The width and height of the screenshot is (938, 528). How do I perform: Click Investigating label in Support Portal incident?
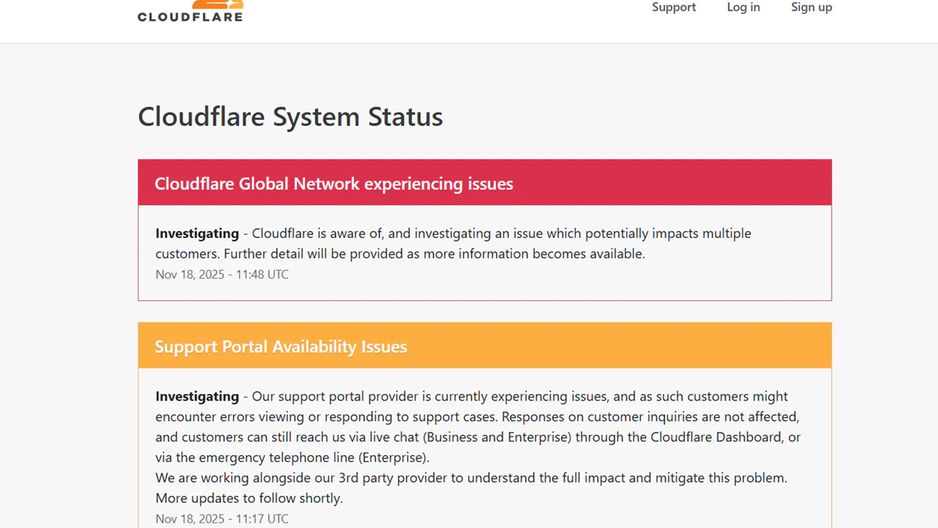(197, 396)
